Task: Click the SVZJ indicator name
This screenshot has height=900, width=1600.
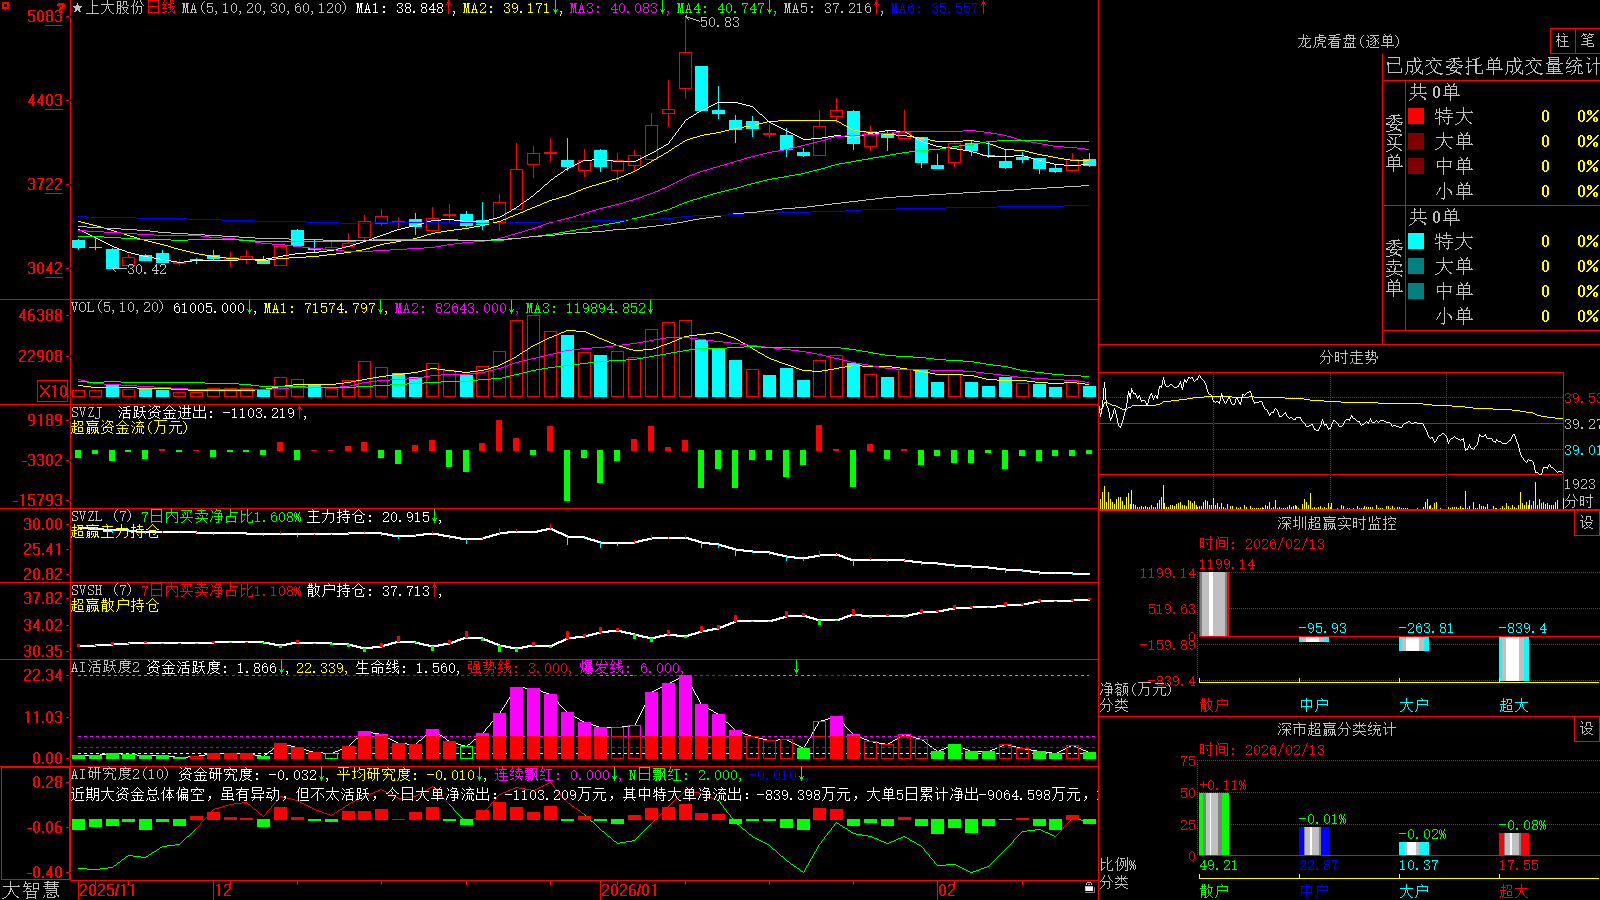Action: point(87,412)
